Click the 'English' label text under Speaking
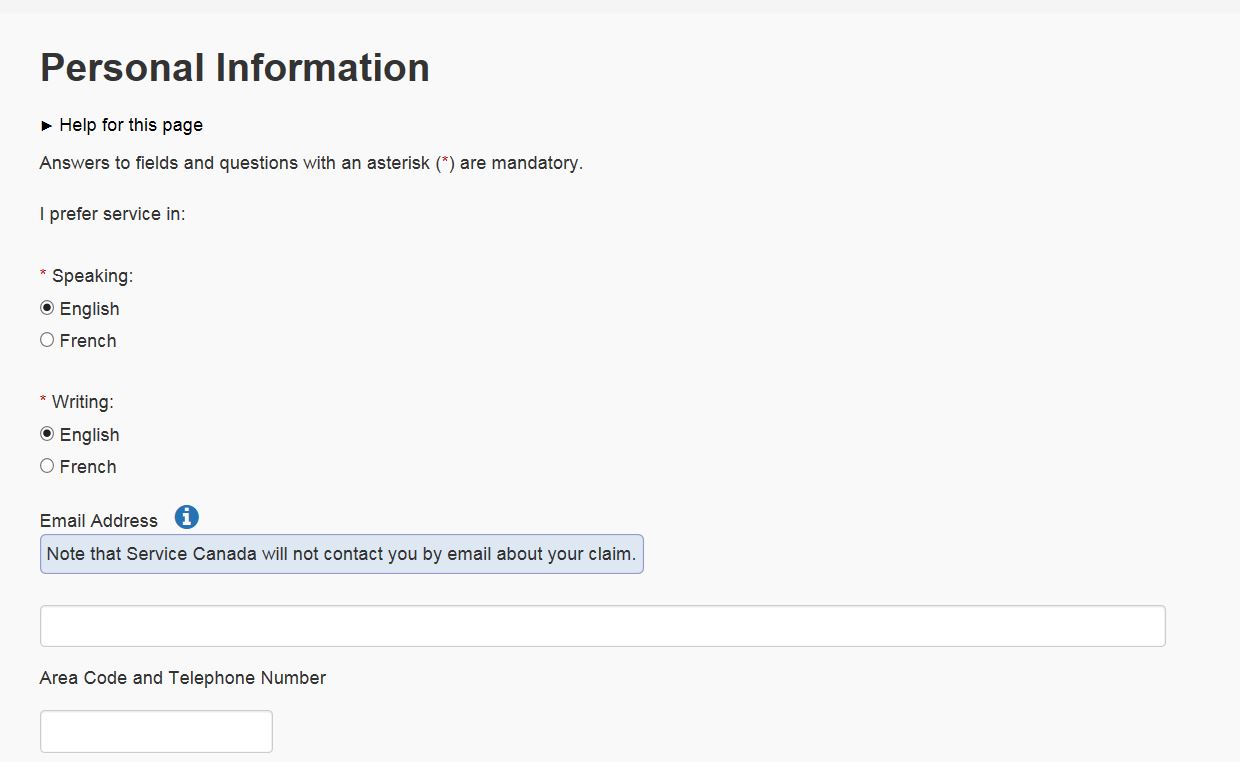The width and height of the screenshot is (1240, 762). tap(89, 309)
